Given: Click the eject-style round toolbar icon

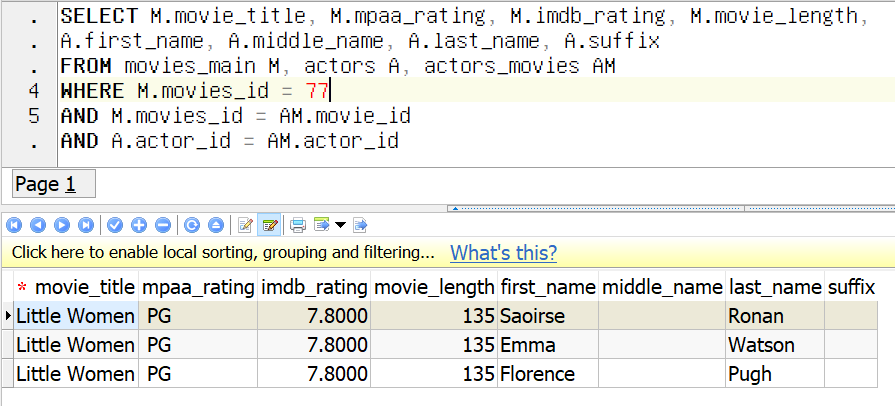Looking at the screenshot, I should pos(216,226).
